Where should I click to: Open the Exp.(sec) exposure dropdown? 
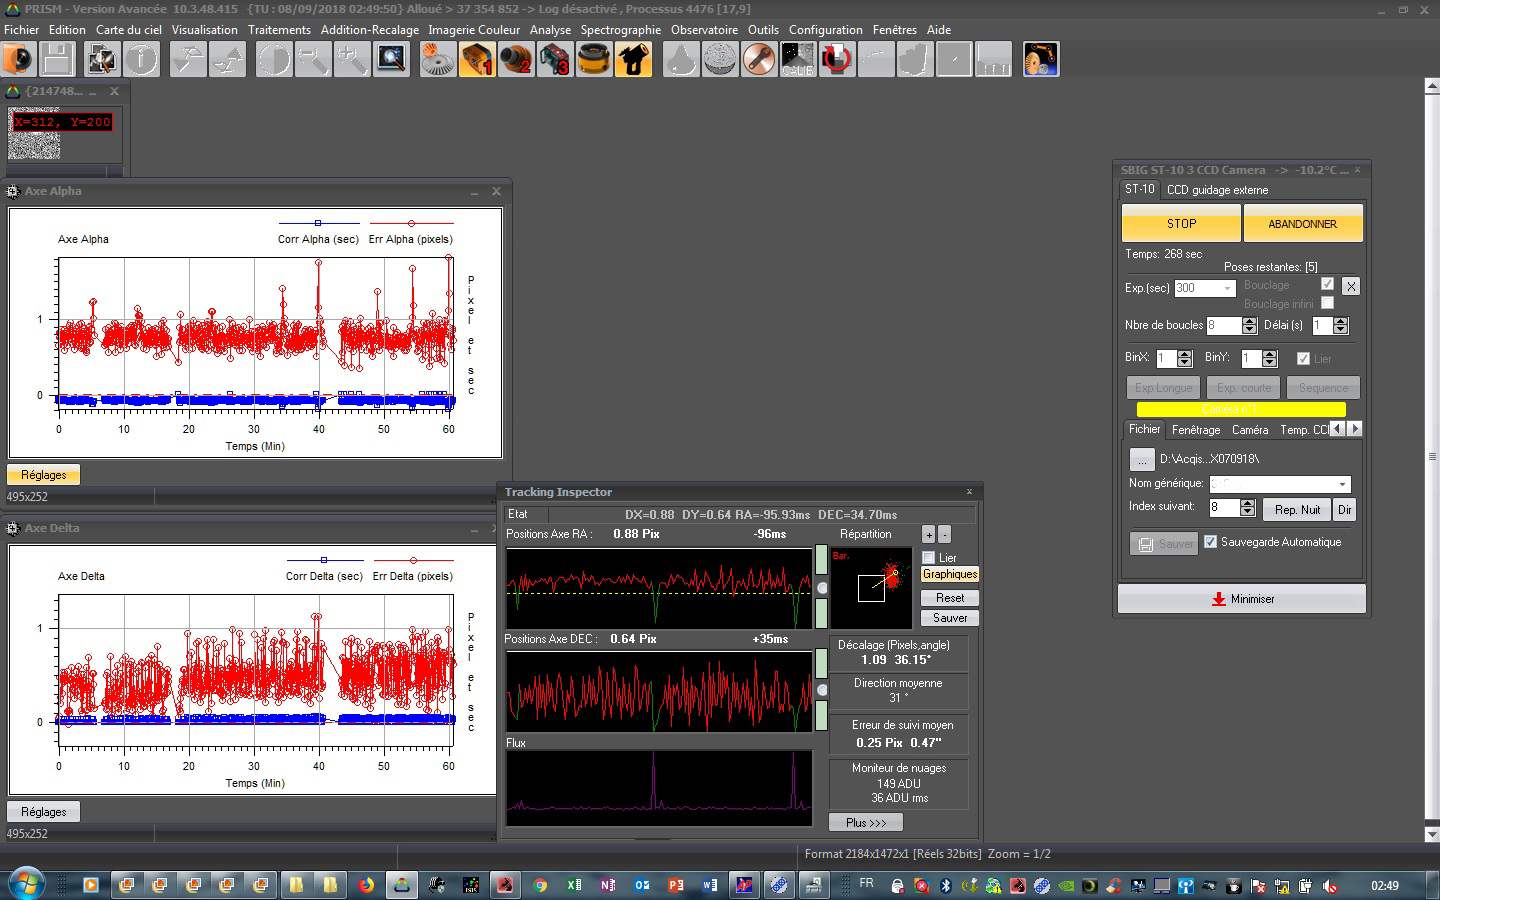click(1227, 288)
